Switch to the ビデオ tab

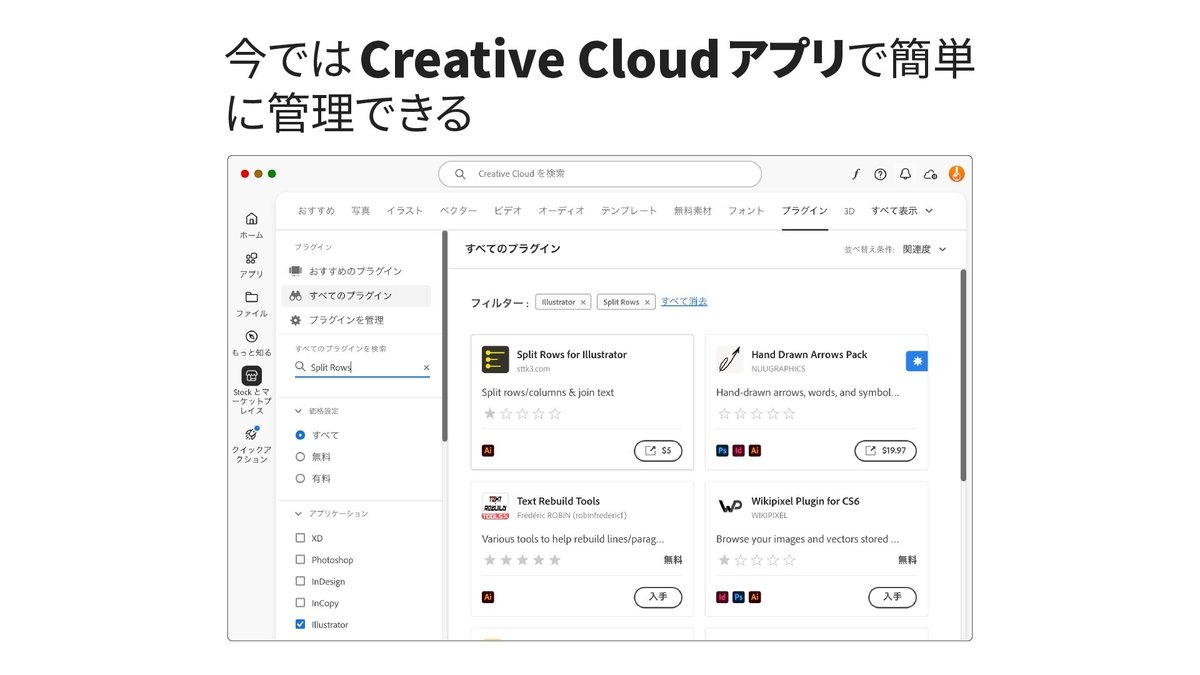coord(508,211)
